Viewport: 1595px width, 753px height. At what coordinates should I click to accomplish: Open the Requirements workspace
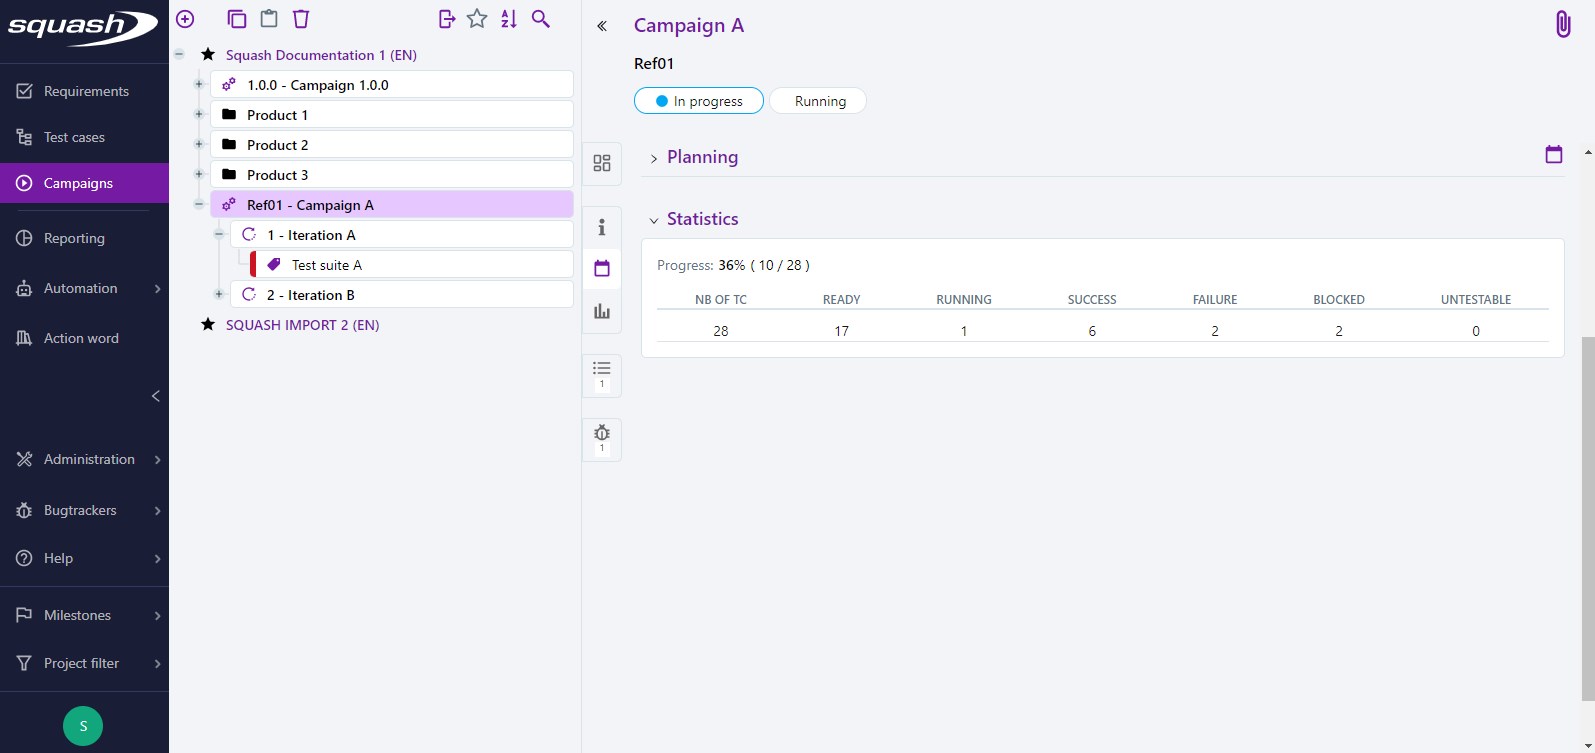pos(85,91)
